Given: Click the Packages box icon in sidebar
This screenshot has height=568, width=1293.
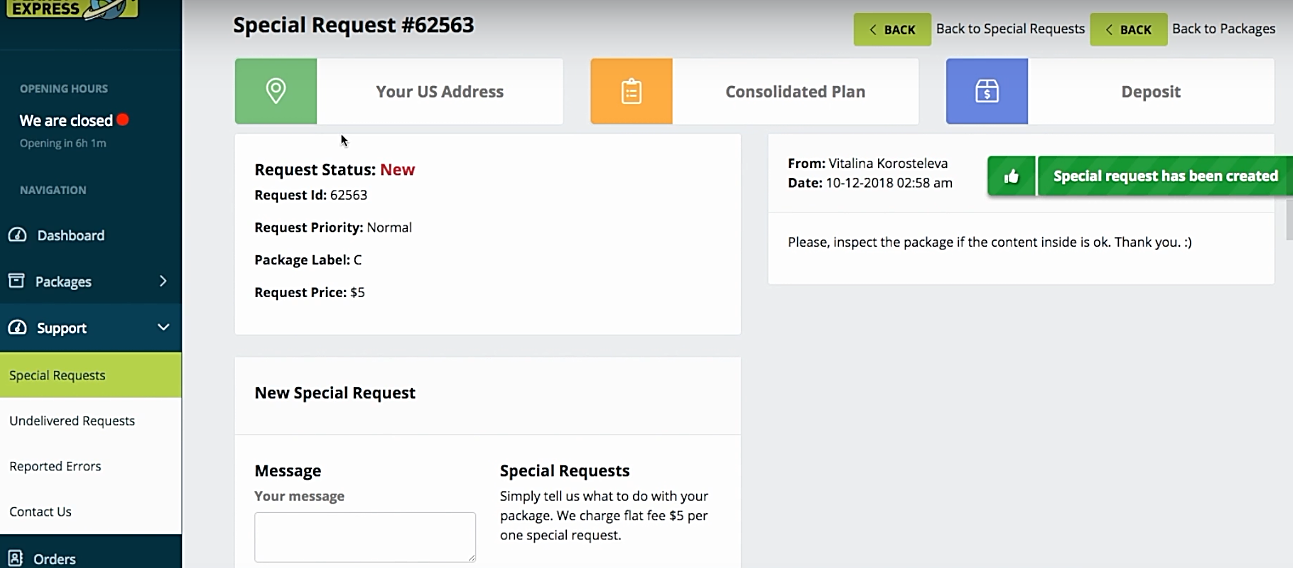Looking at the screenshot, I should click(x=17, y=281).
